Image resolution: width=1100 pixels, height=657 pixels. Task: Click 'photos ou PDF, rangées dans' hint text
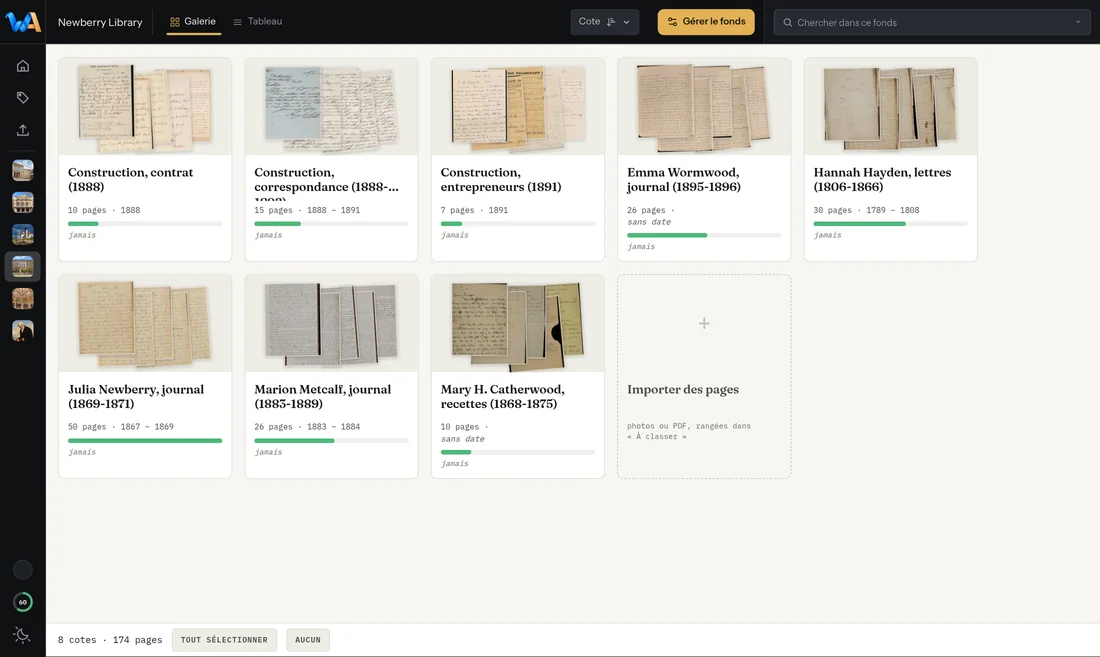(x=689, y=426)
